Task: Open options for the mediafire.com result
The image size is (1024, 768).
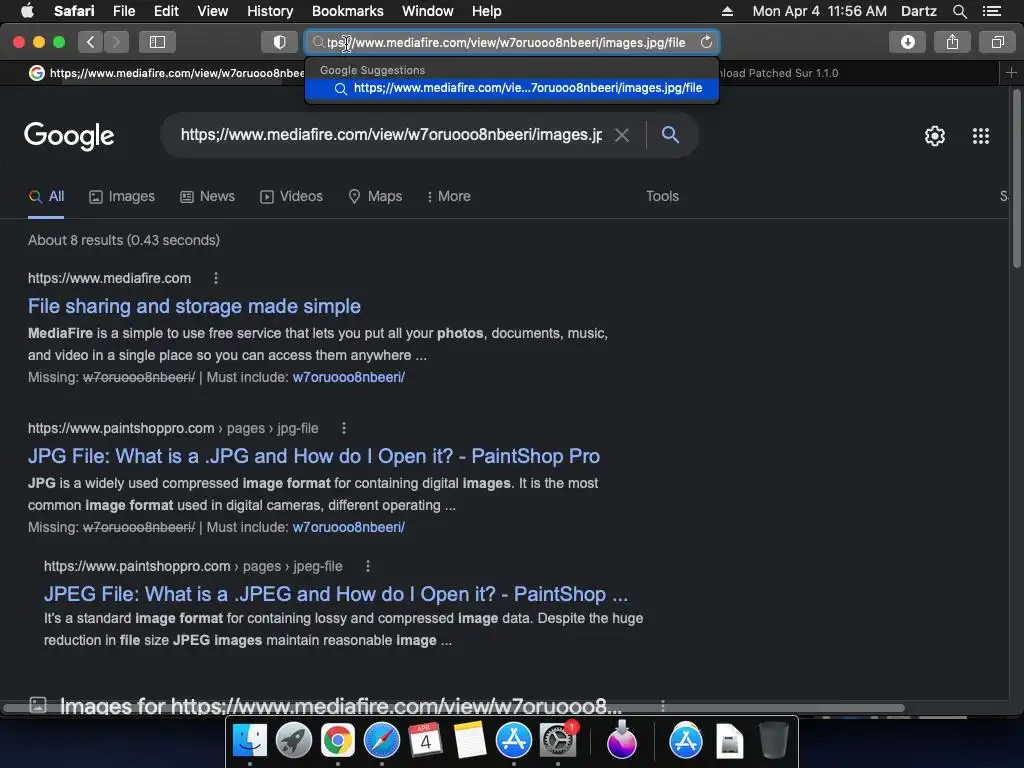Action: click(216, 278)
